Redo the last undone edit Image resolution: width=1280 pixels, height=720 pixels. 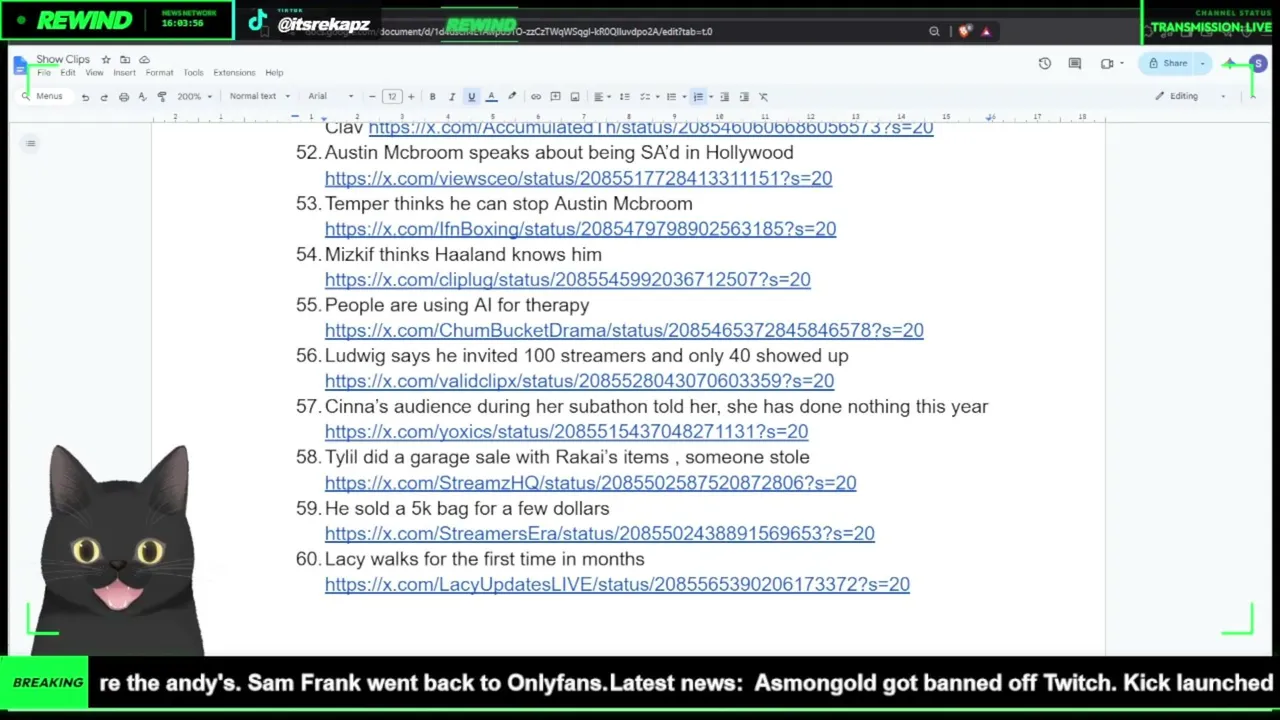click(104, 97)
